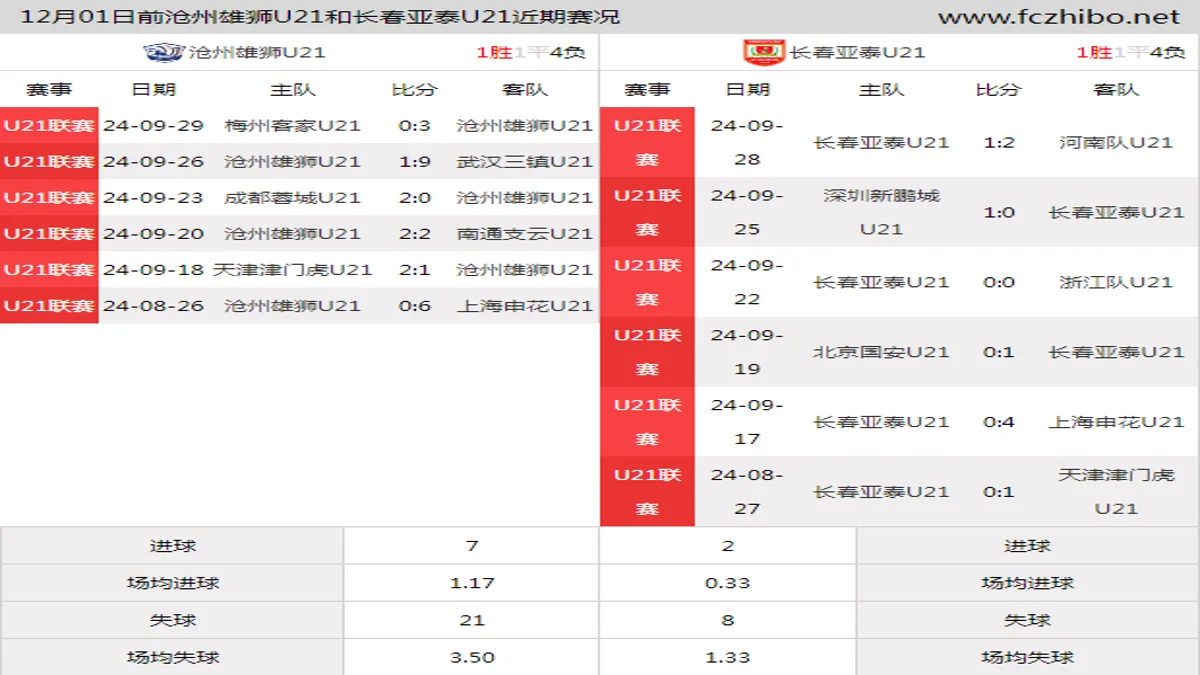
Task: Open the www.fczhibo.net website link
Action: pos(1059,17)
